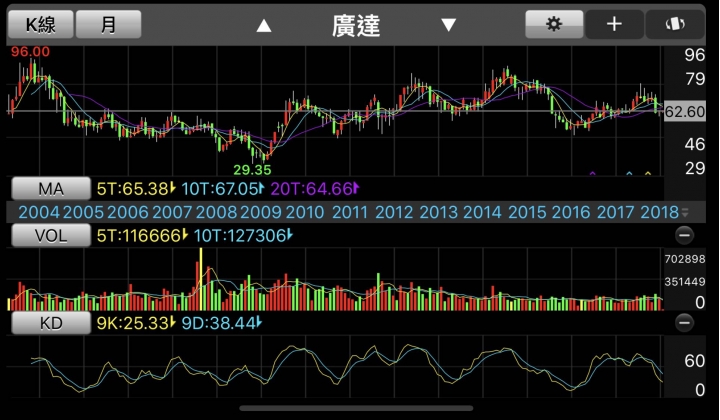Open the K線 chart type selector
Viewport: 720px width, 420px height.
pyautogui.click(x=40, y=24)
